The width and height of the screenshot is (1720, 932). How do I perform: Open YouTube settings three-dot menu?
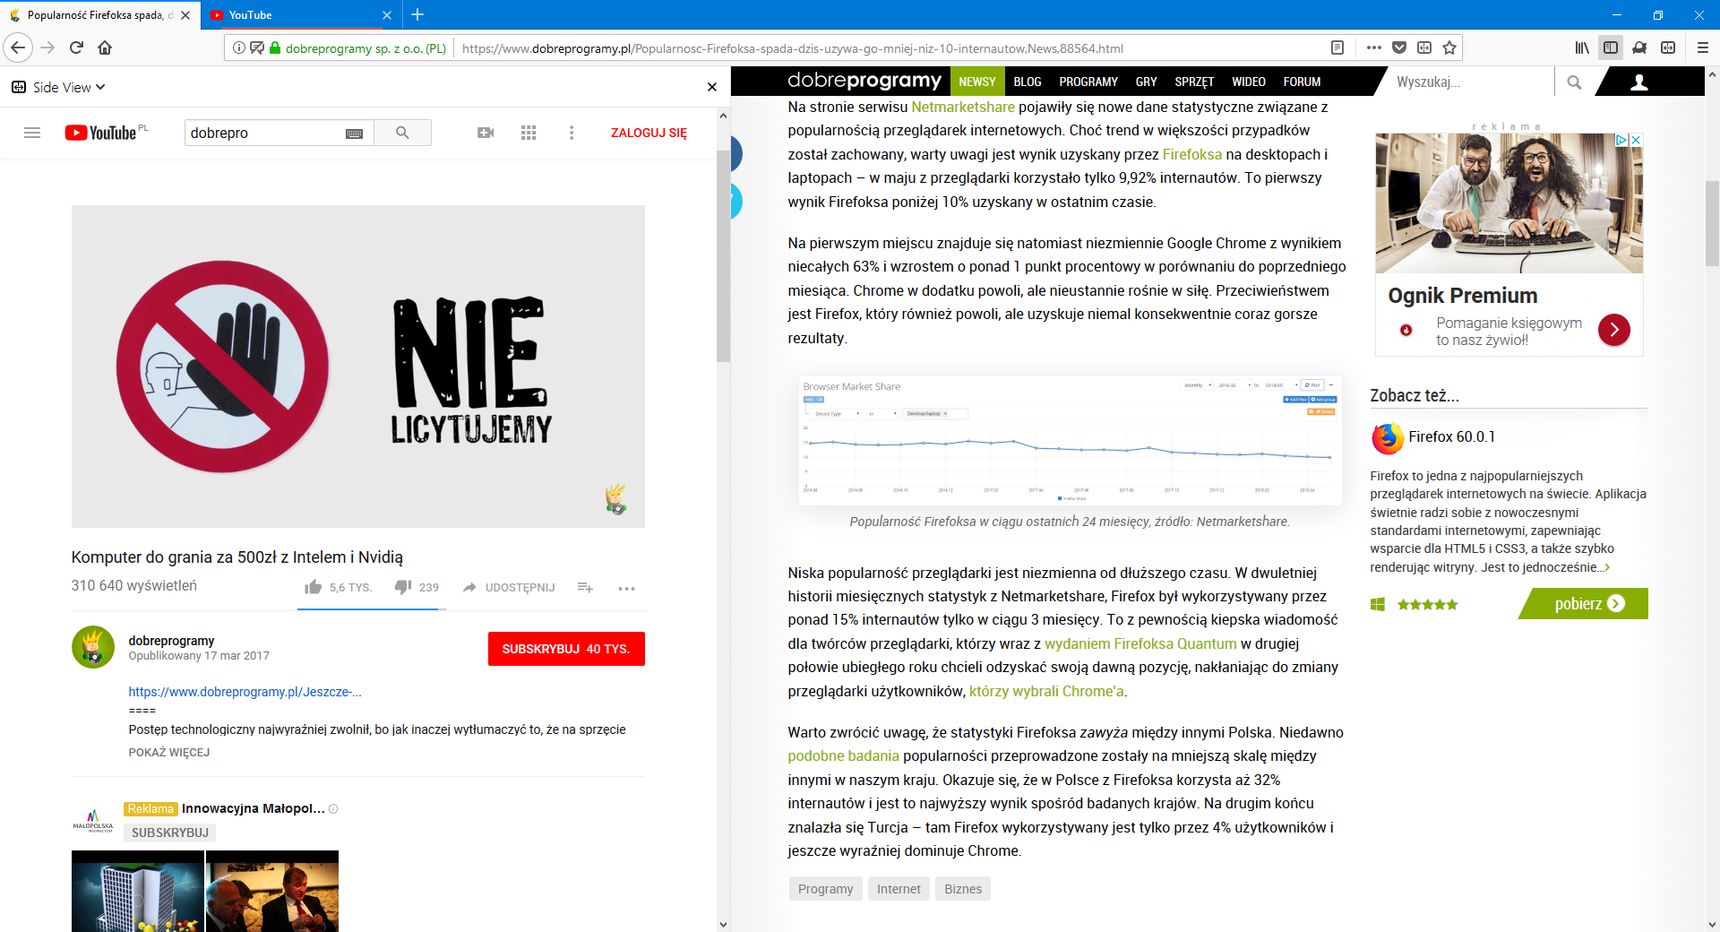[571, 132]
